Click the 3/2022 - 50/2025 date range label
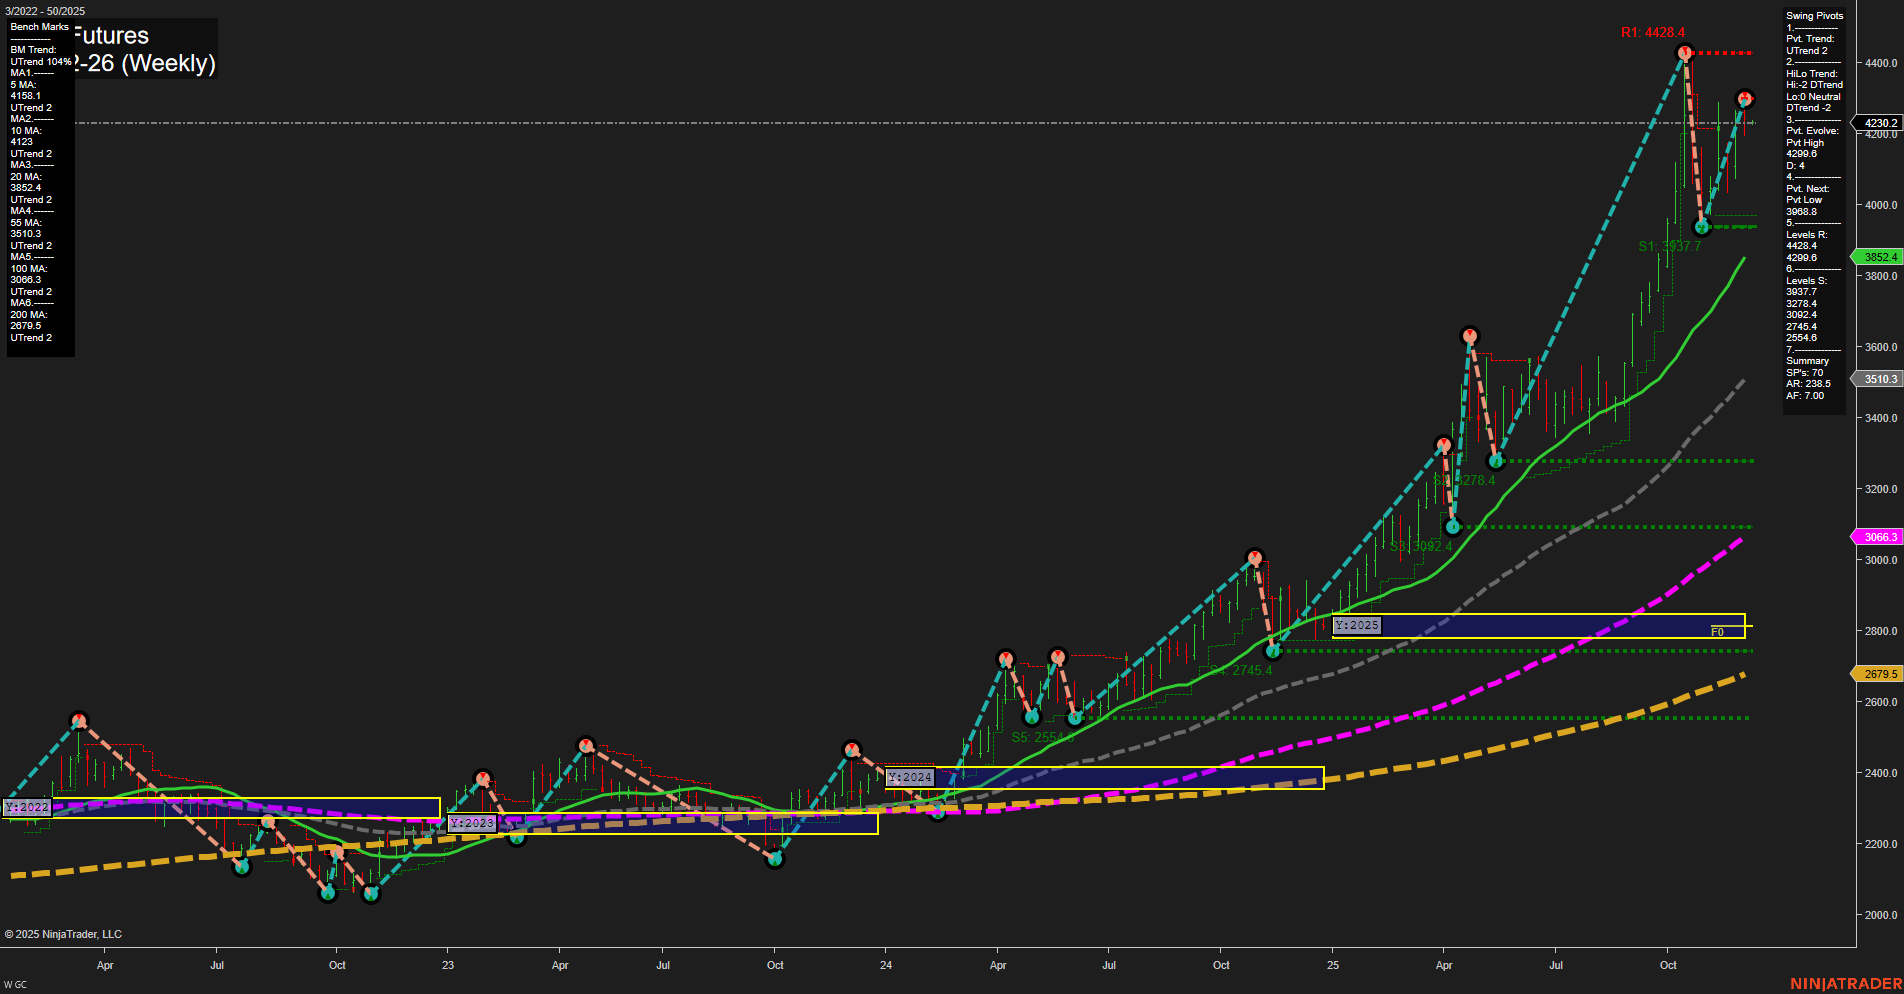 (x=44, y=11)
